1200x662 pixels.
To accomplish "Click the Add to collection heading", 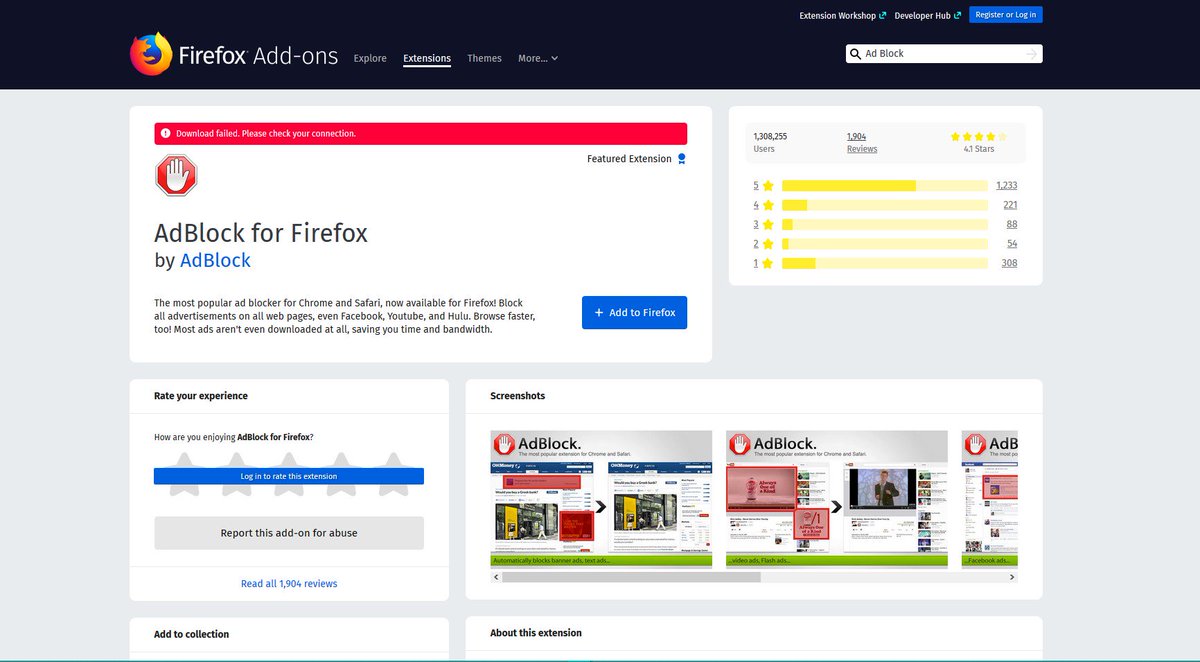I will [191, 634].
